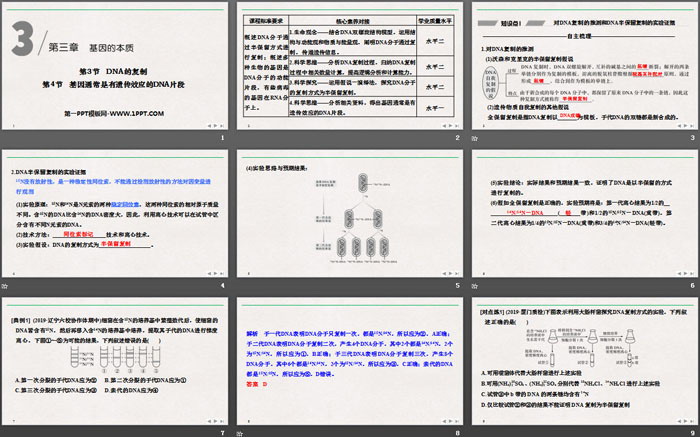Click slide number label 2

[x=457, y=138]
